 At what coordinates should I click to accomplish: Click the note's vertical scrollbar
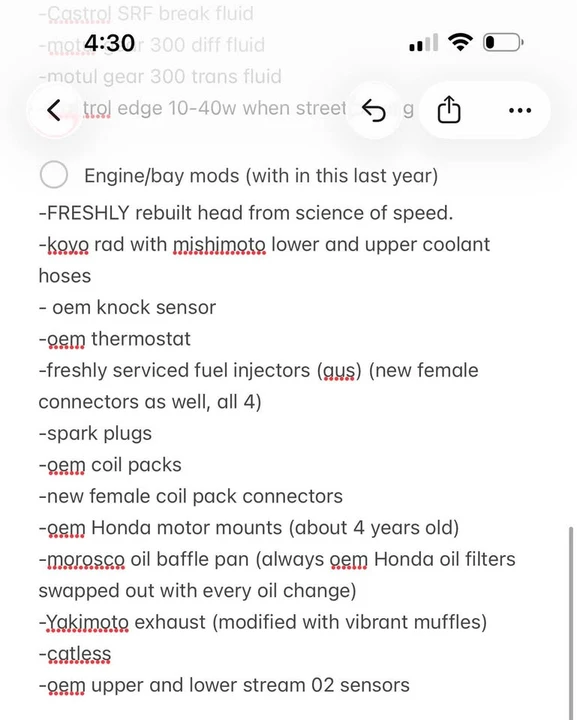(x=571, y=622)
